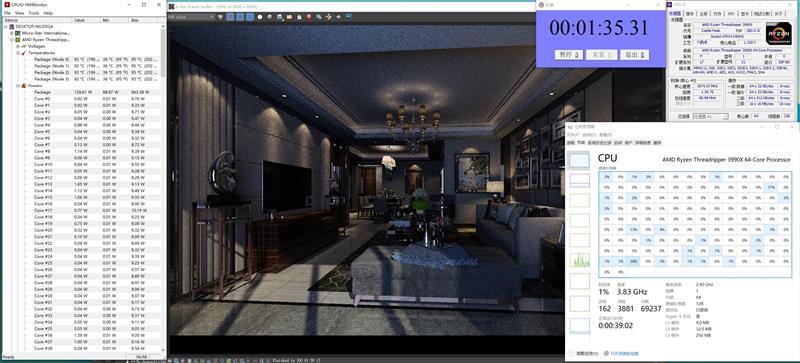Open the Tools menu in HWMonitor
800x363 pixels.
(34, 13)
